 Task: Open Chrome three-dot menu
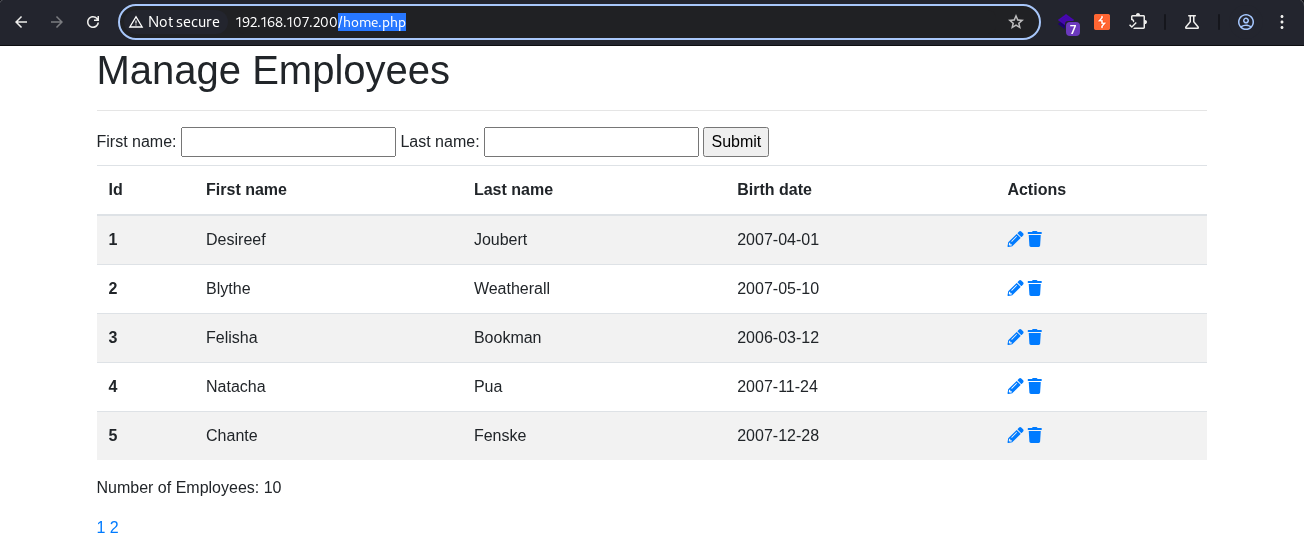(x=1282, y=22)
